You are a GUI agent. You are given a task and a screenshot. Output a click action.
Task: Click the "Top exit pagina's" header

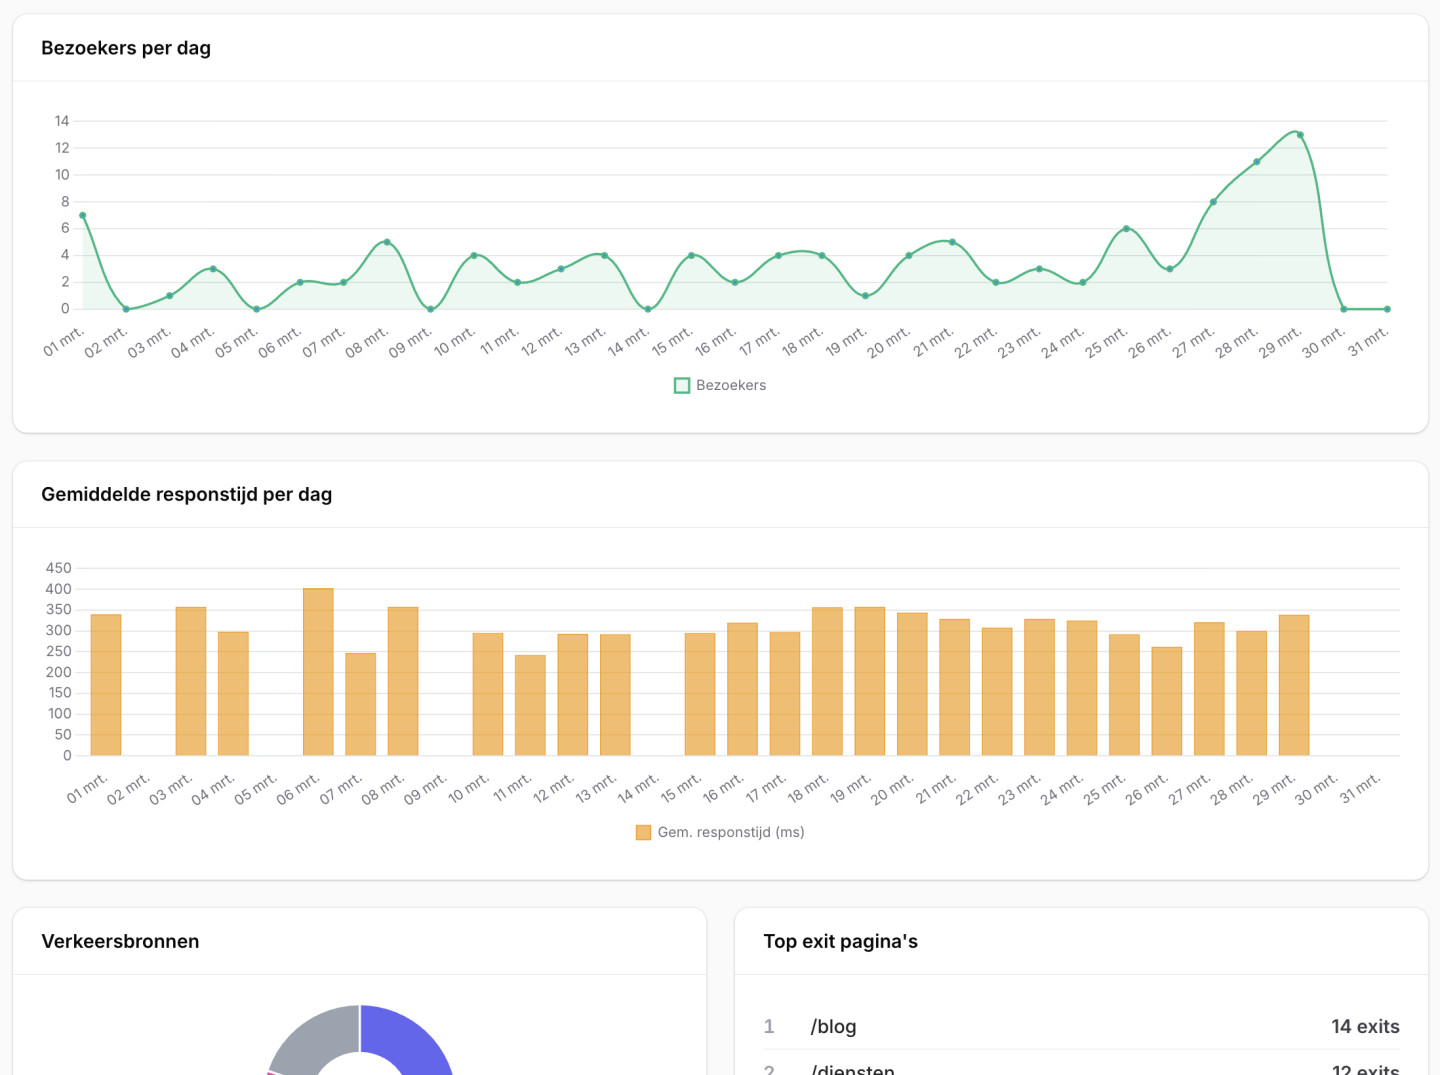pyautogui.click(x=840, y=941)
